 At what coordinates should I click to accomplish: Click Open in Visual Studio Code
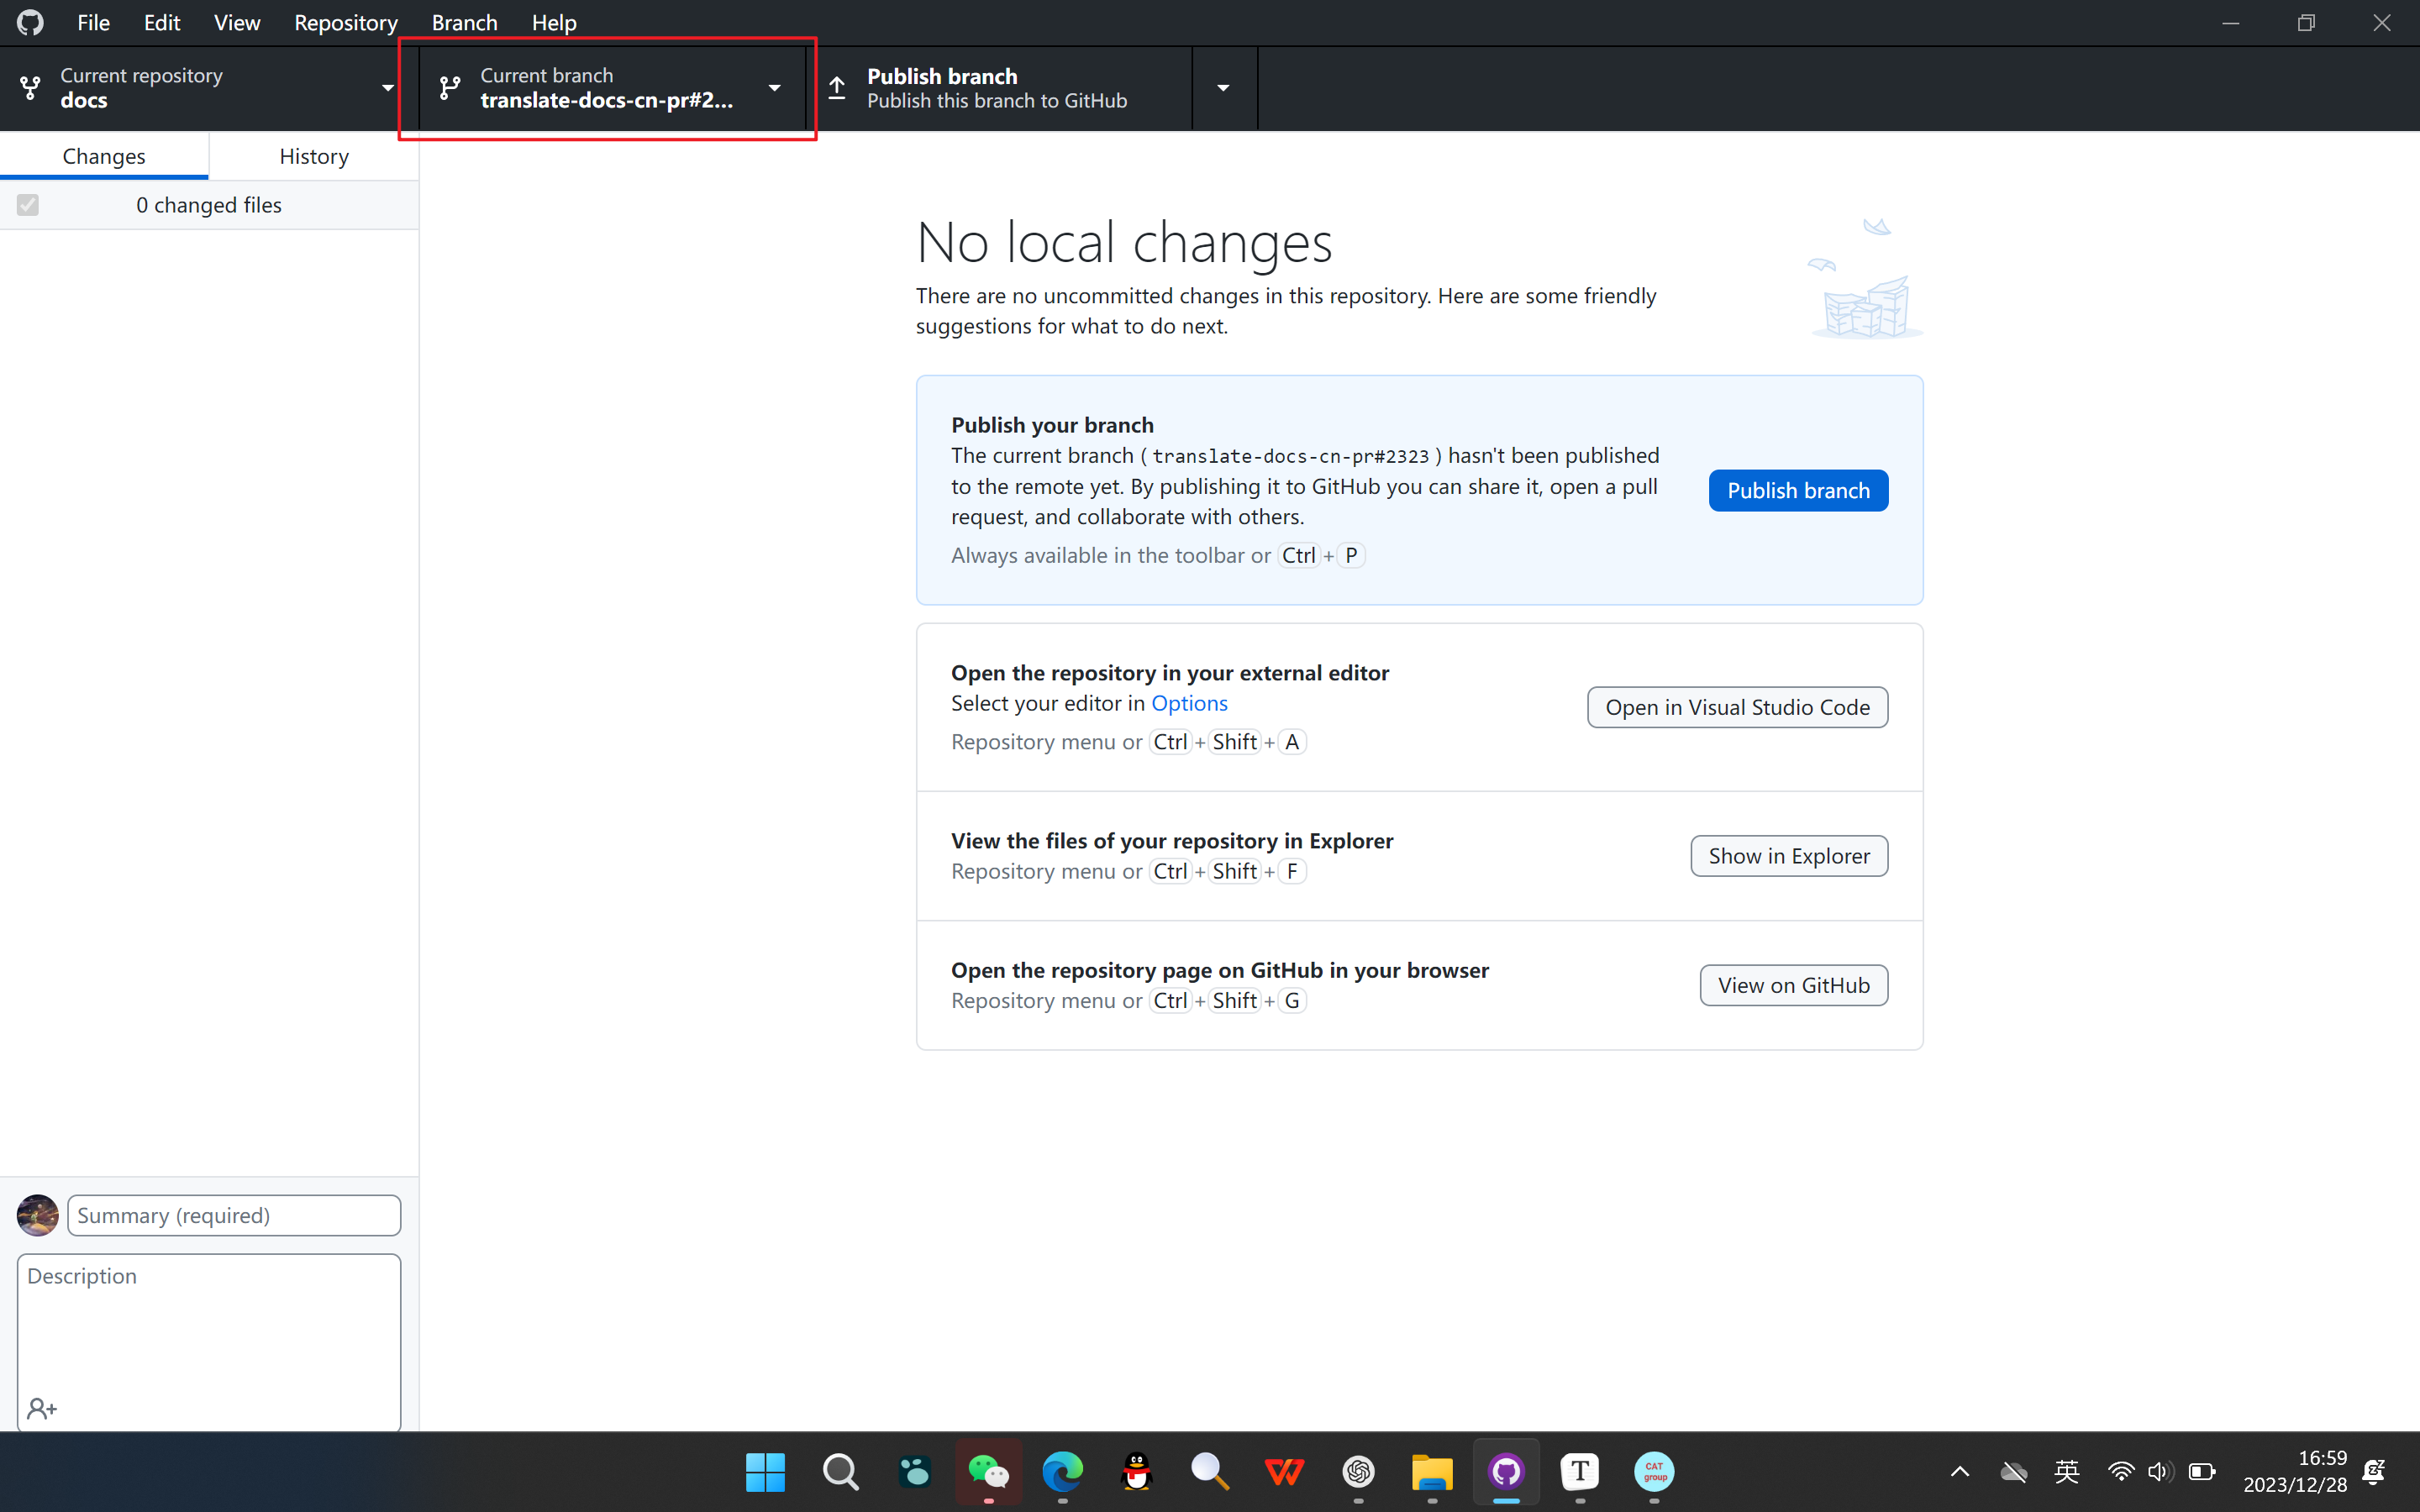click(x=1737, y=707)
